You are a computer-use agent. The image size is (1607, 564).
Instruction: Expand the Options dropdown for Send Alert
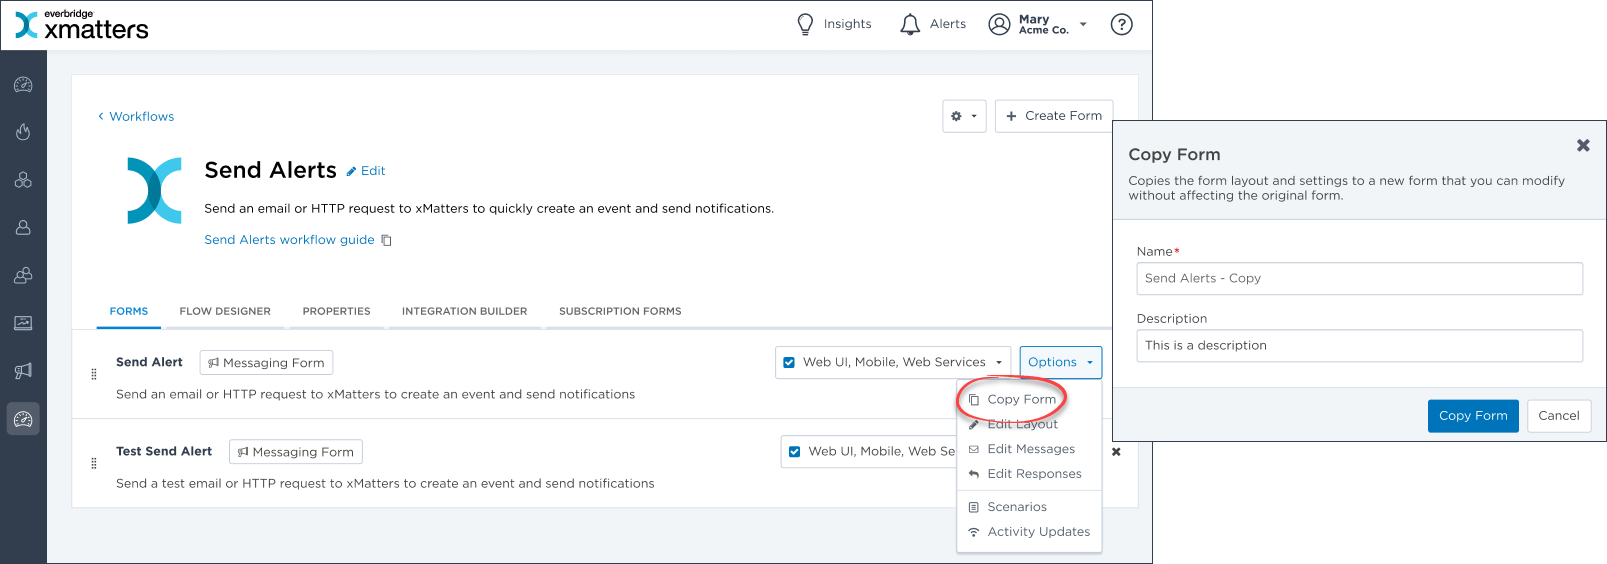click(1061, 362)
